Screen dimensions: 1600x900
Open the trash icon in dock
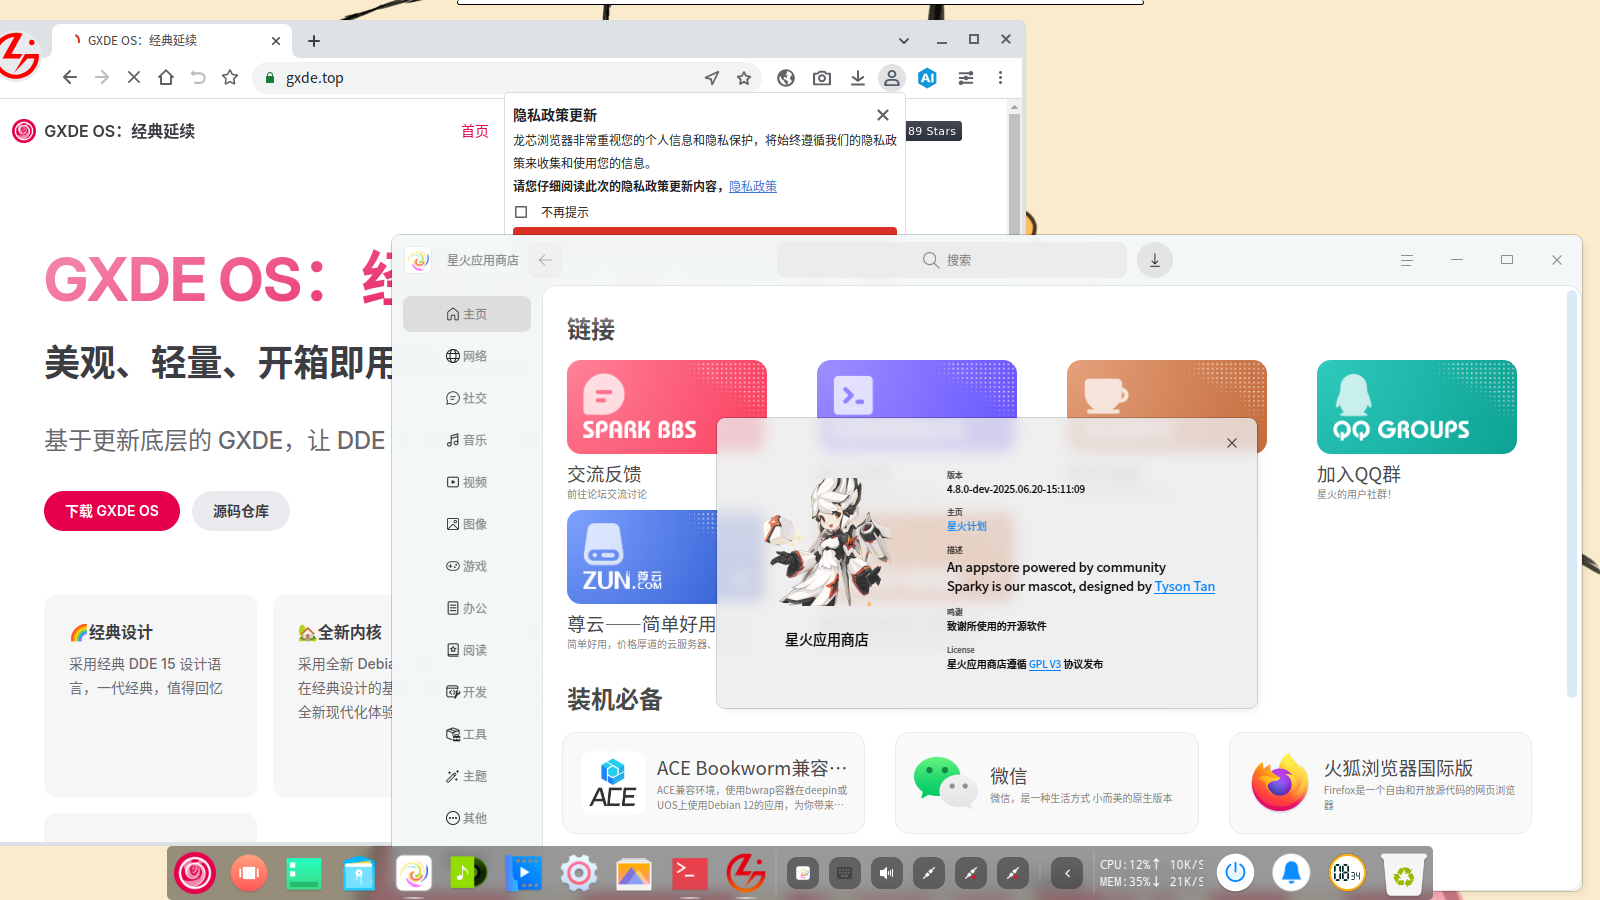click(x=1404, y=874)
